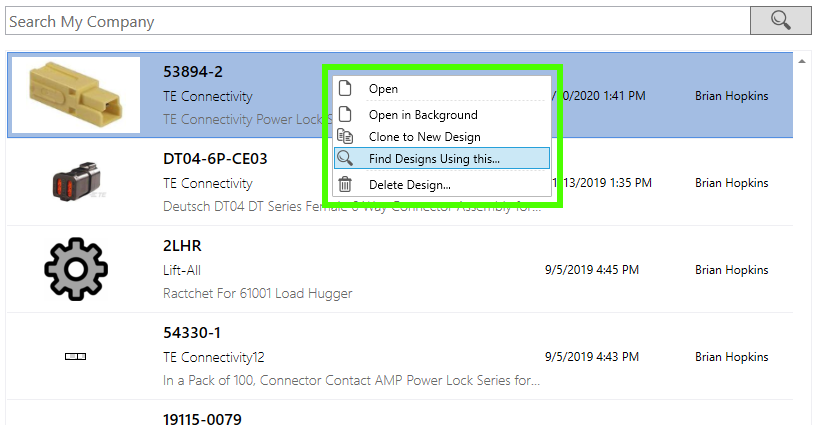Select the 19115-0079 part name

(202, 419)
